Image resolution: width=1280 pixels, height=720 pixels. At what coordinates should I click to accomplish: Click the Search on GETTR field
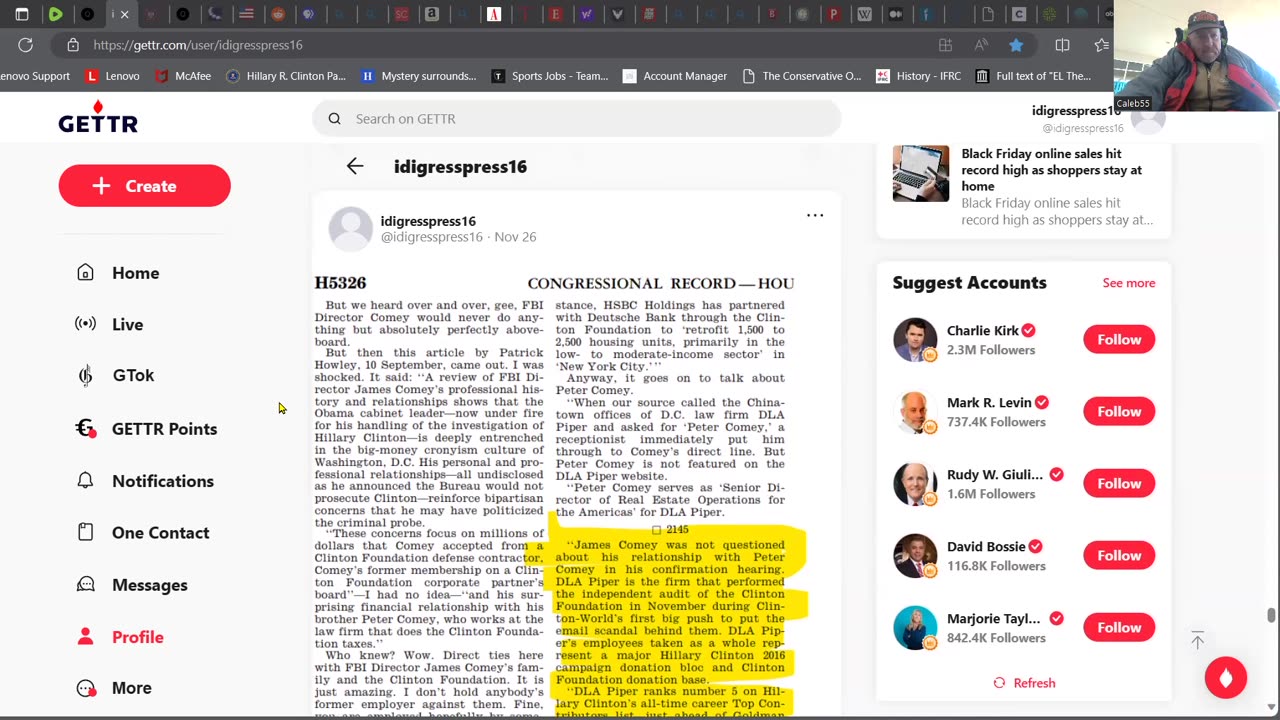(x=576, y=118)
